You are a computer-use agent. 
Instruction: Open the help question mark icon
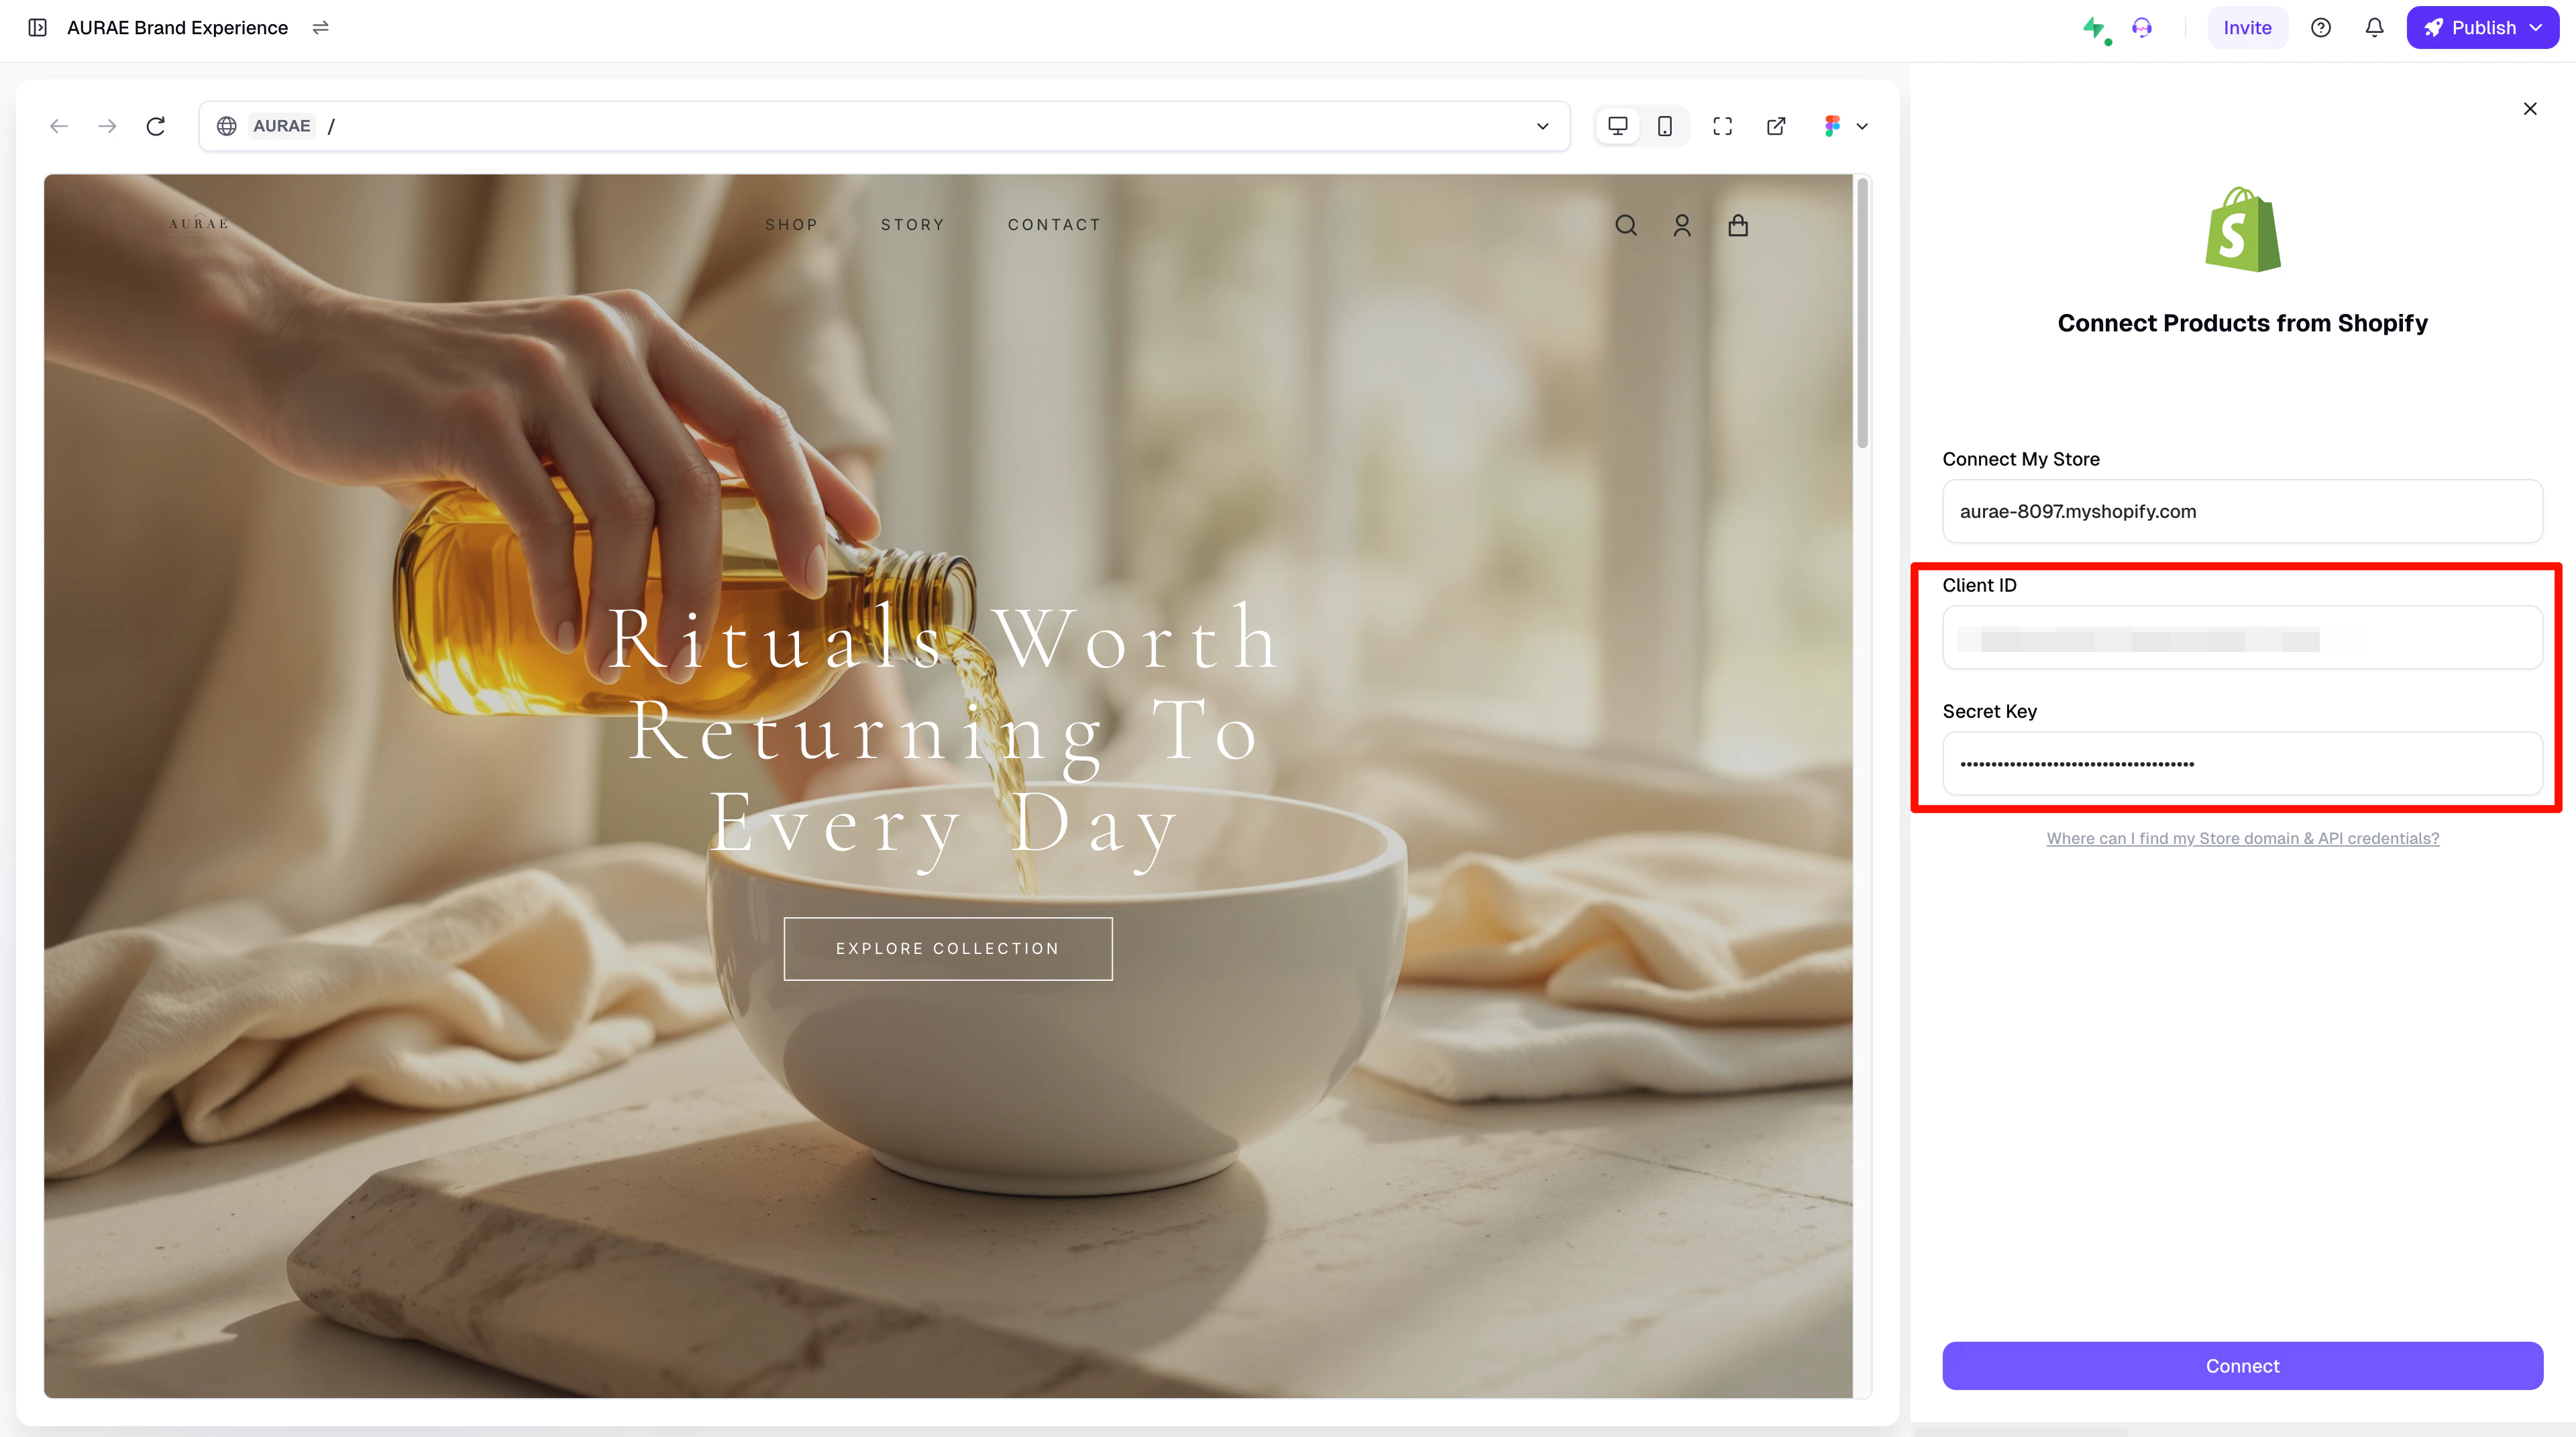click(x=2321, y=28)
